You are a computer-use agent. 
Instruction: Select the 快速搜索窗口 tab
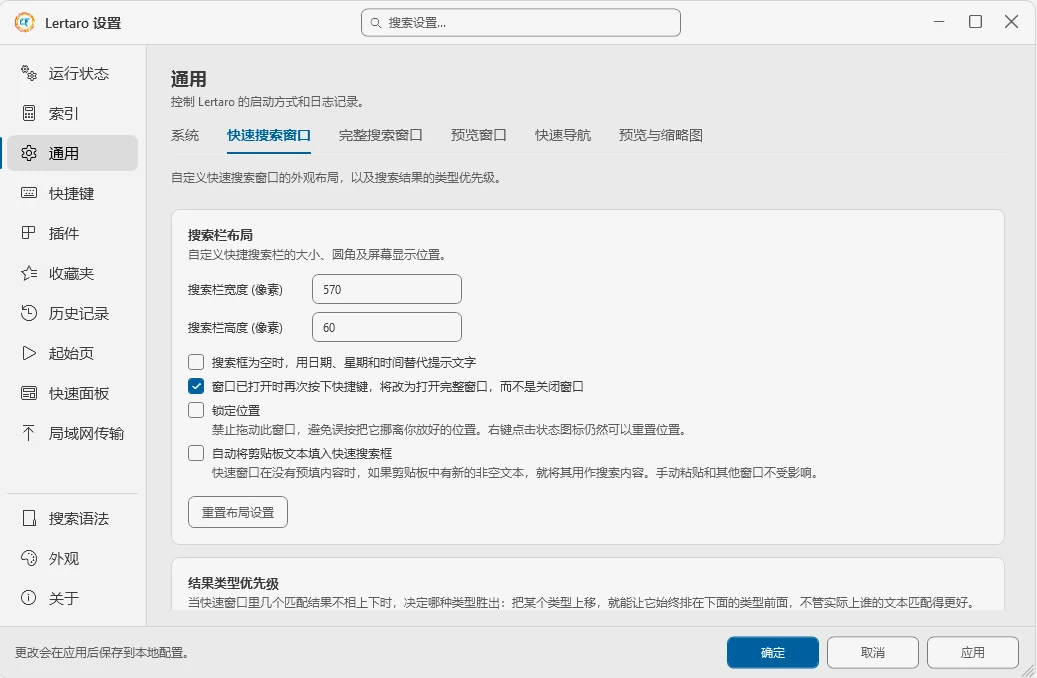point(269,135)
